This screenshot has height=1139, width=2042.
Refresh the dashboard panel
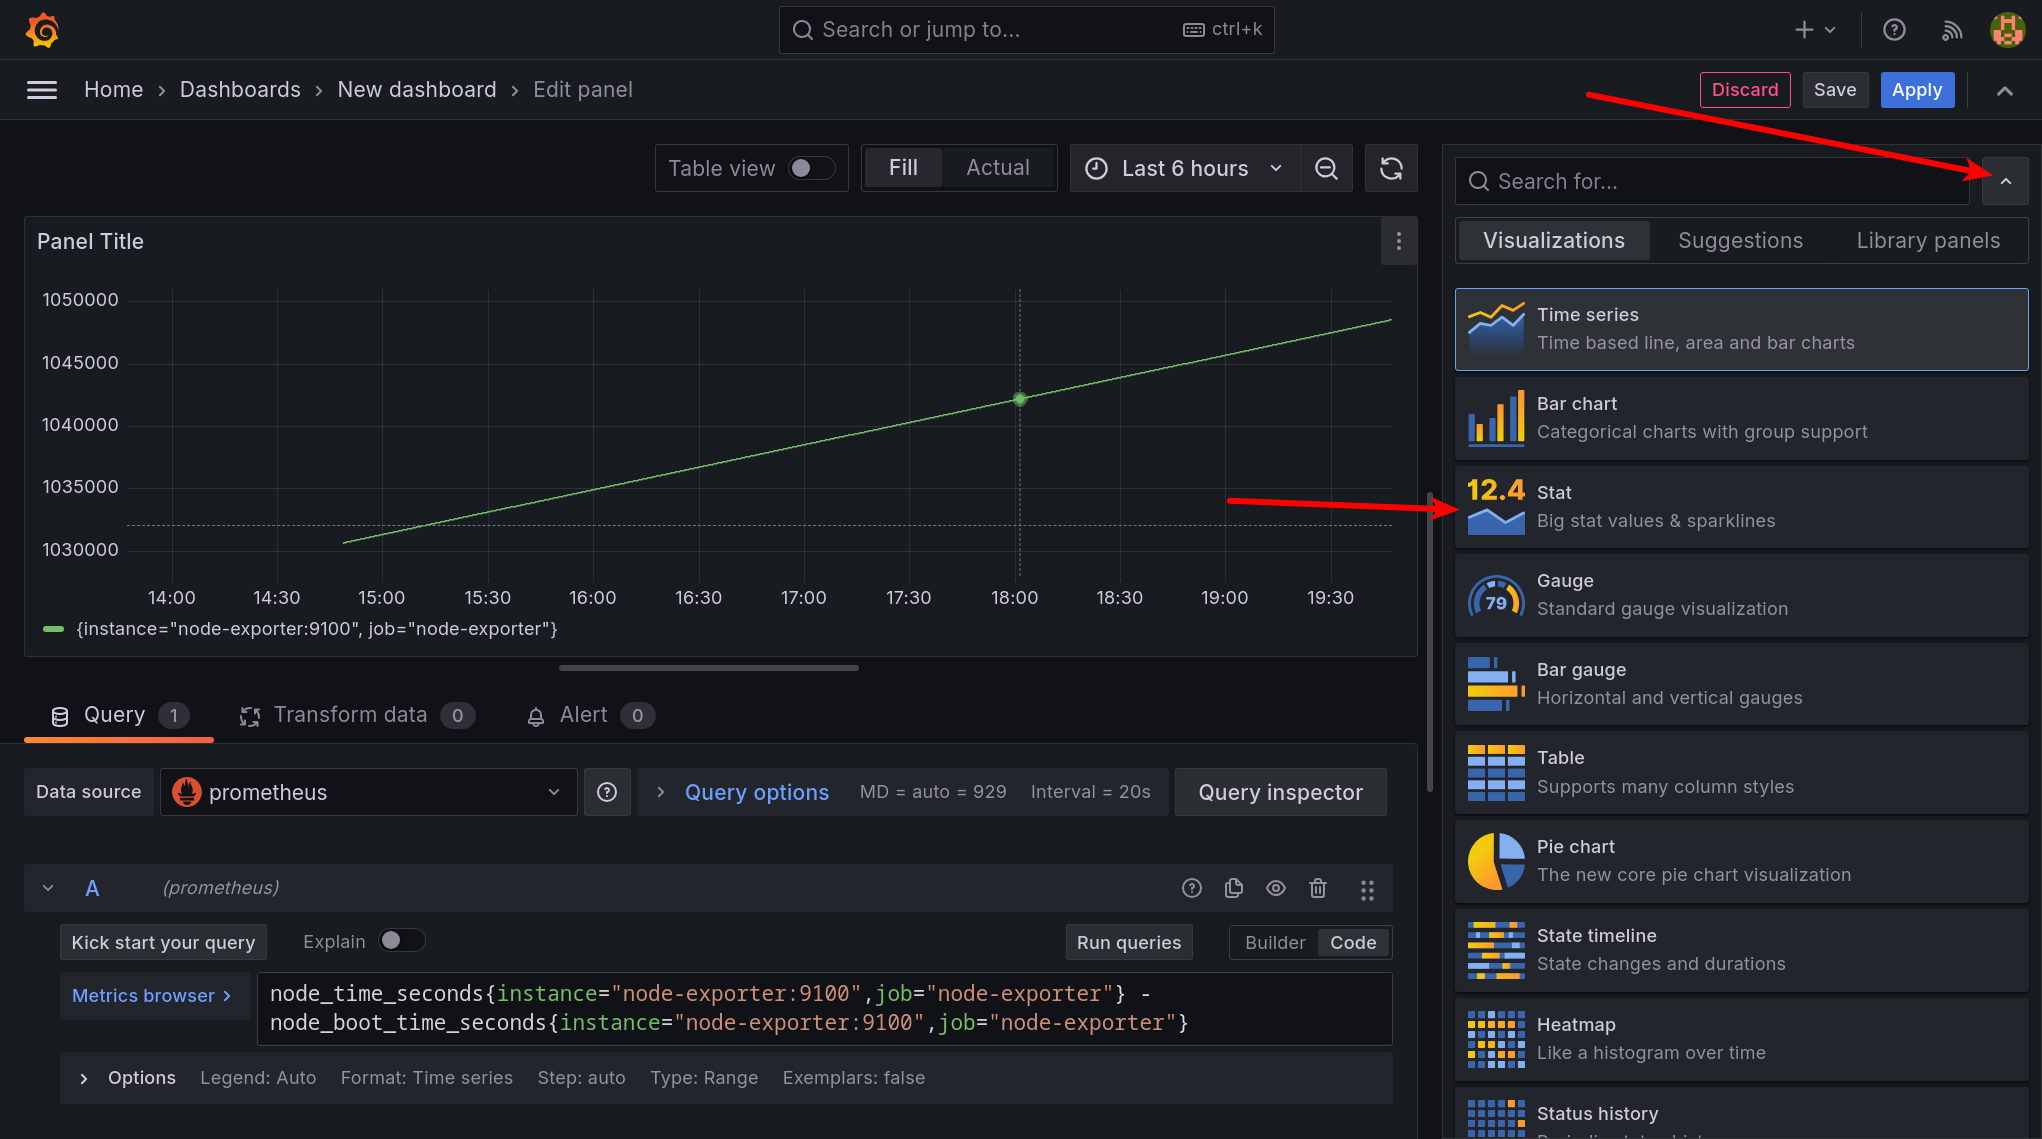tap(1391, 168)
